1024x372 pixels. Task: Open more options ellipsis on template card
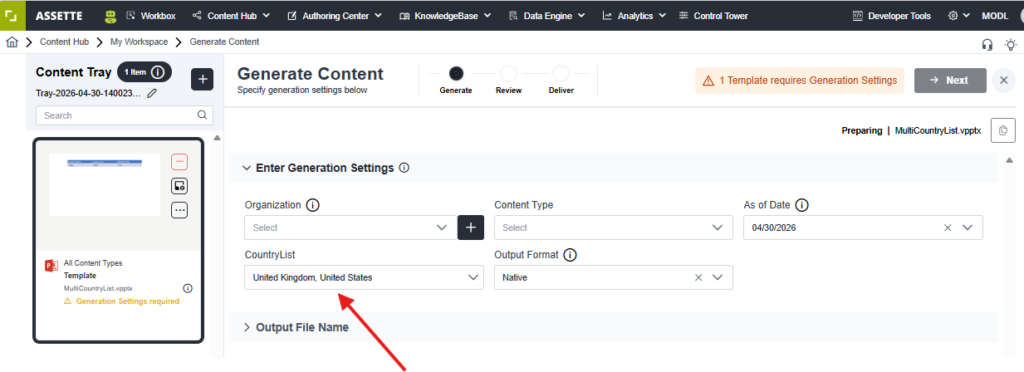(180, 210)
